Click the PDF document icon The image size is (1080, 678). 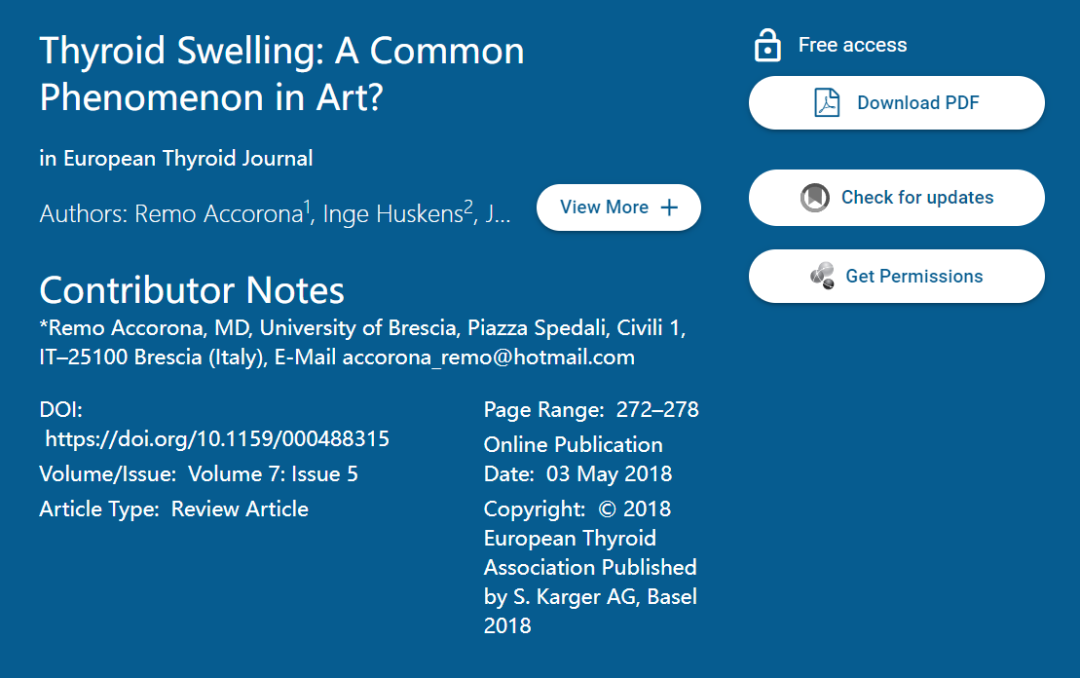tap(827, 103)
